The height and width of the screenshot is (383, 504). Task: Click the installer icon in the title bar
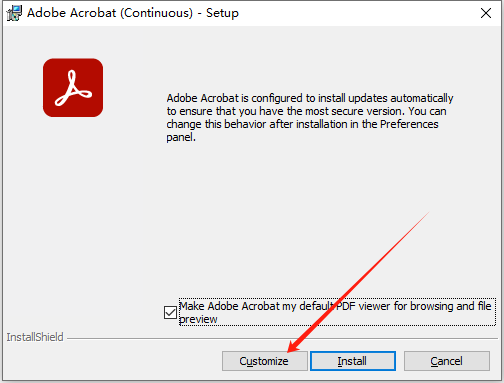(x=14, y=13)
